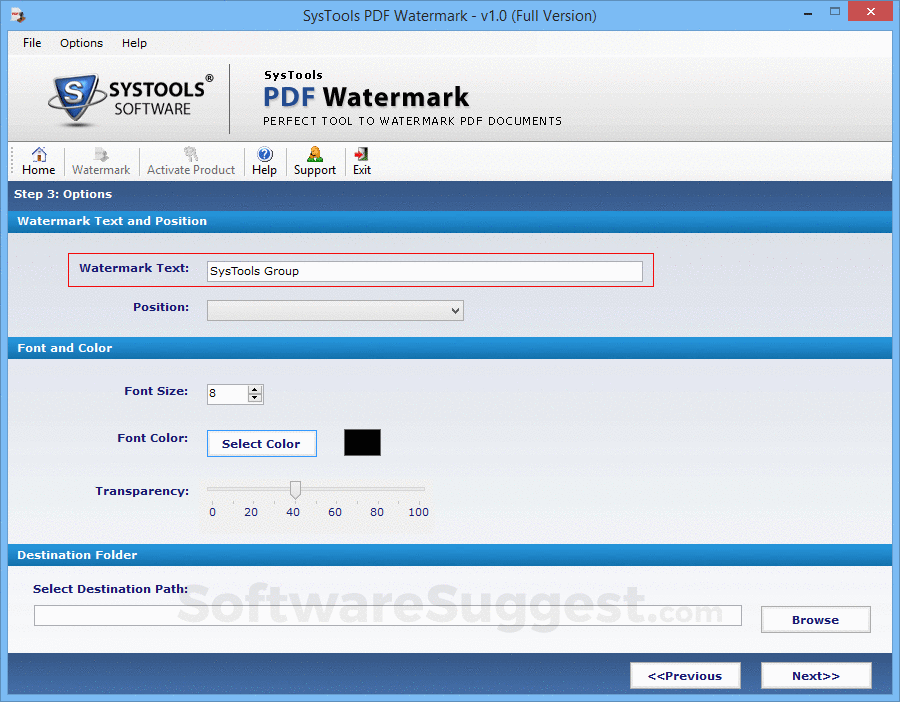
Task: Click the Font Size value box
Action: (x=228, y=394)
